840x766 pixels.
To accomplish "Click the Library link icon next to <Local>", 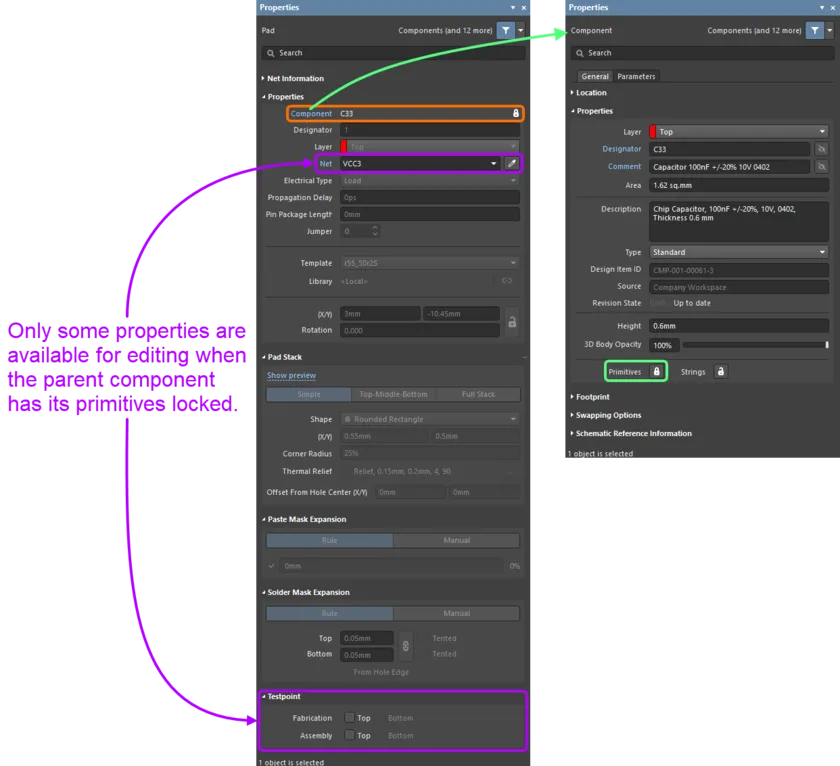I will pos(507,281).
